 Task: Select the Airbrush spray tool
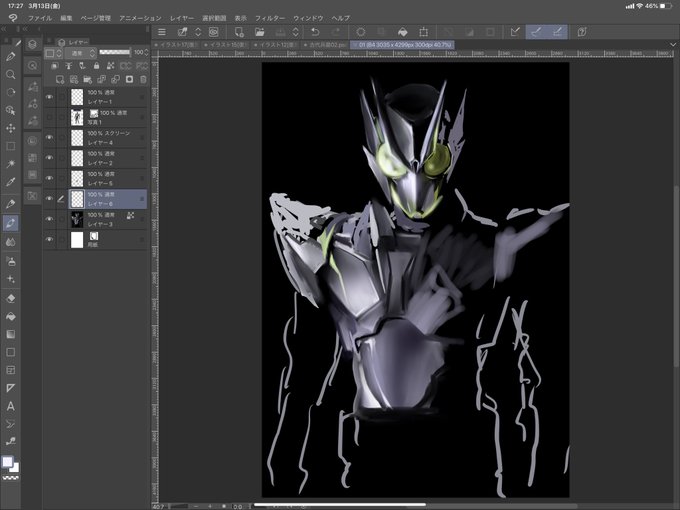(x=10, y=261)
